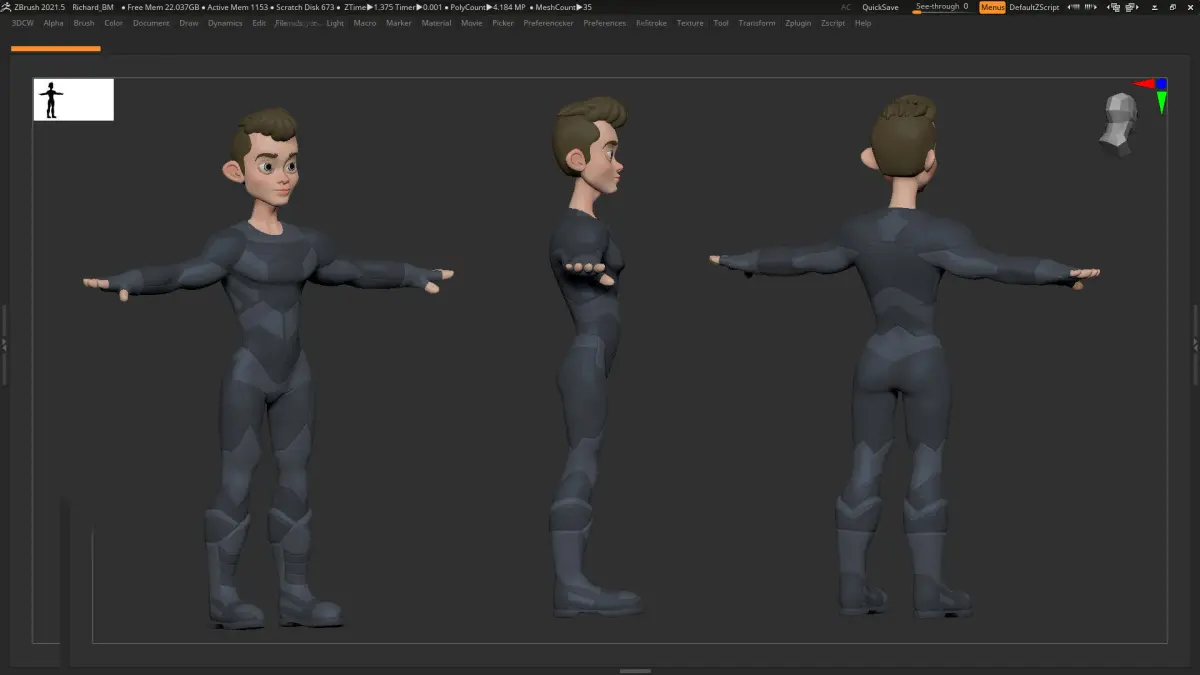Click the bottom tray divider handle
This screenshot has height=675, width=1200.
click(x=636, y=671)
